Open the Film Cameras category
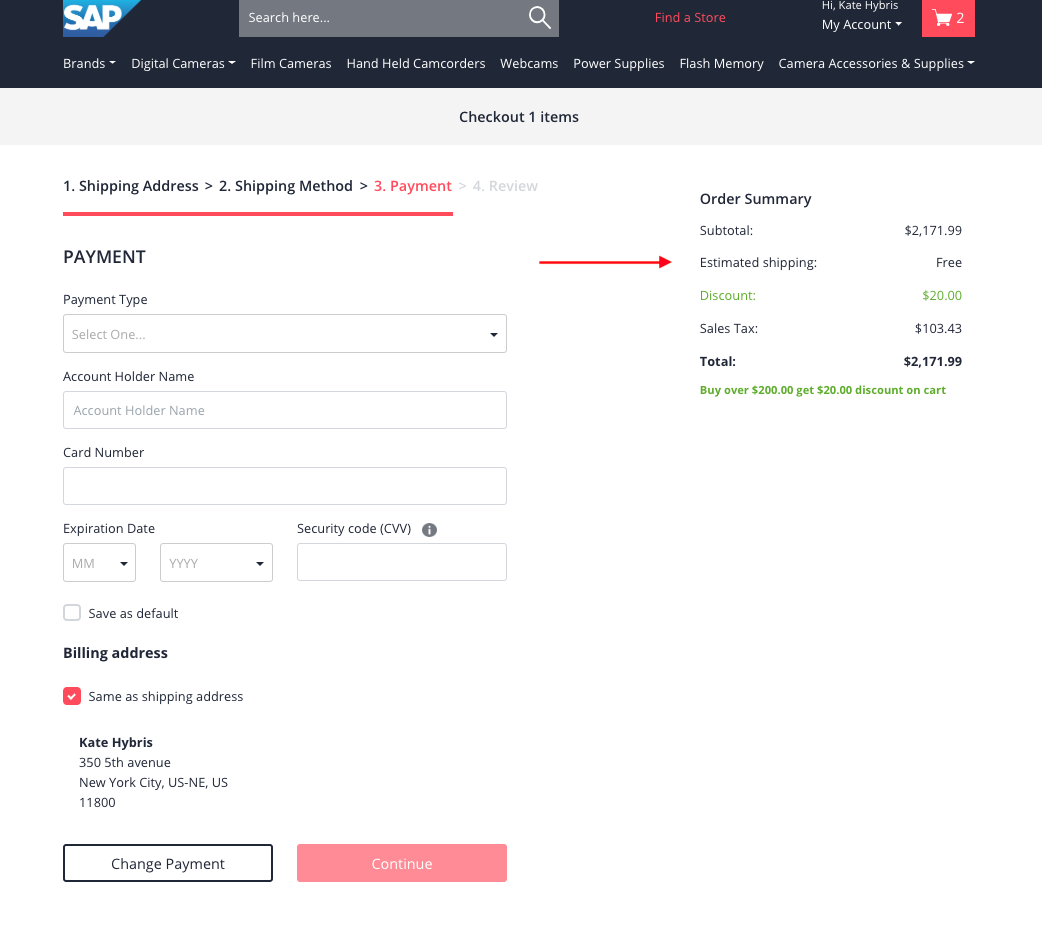 tap(290, 63)
